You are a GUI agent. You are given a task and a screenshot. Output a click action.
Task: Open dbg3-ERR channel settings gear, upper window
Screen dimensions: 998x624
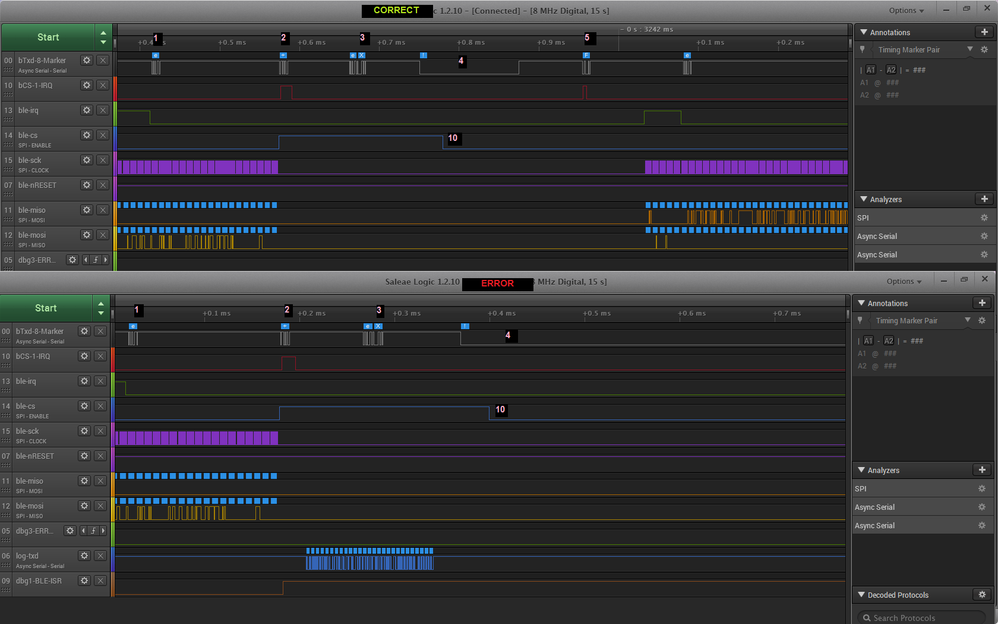[x=73, y=260]
